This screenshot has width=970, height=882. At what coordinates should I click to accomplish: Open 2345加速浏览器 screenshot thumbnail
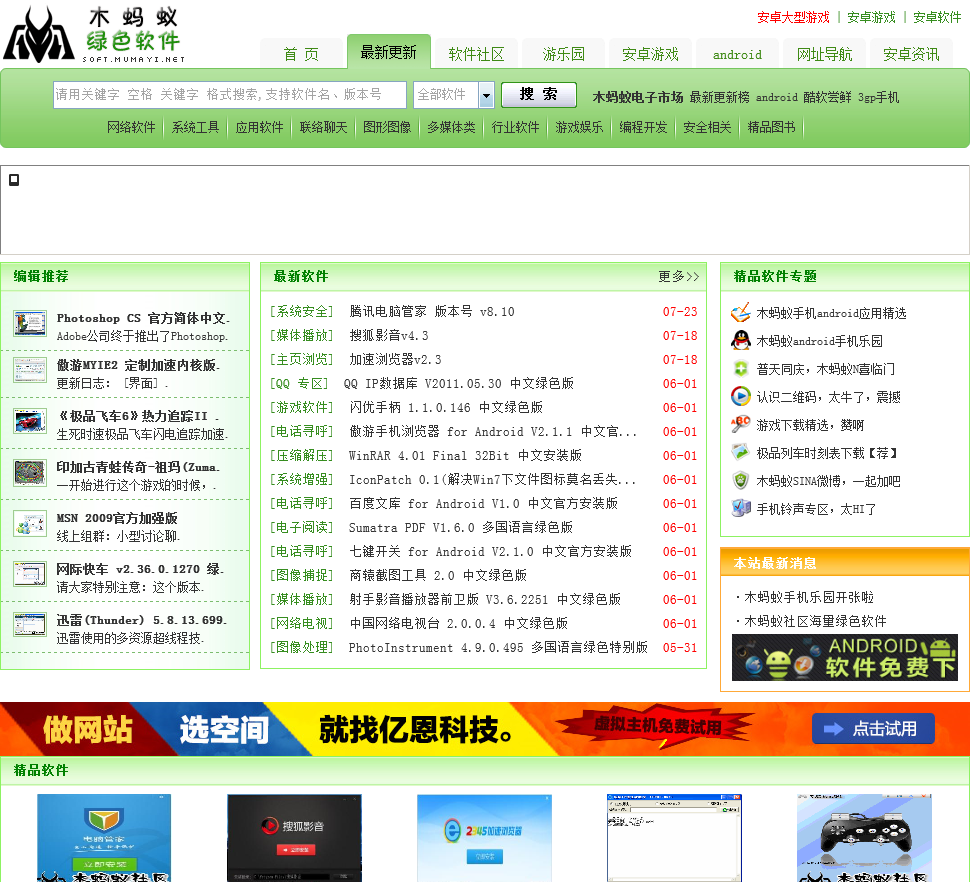pos(484,838)
